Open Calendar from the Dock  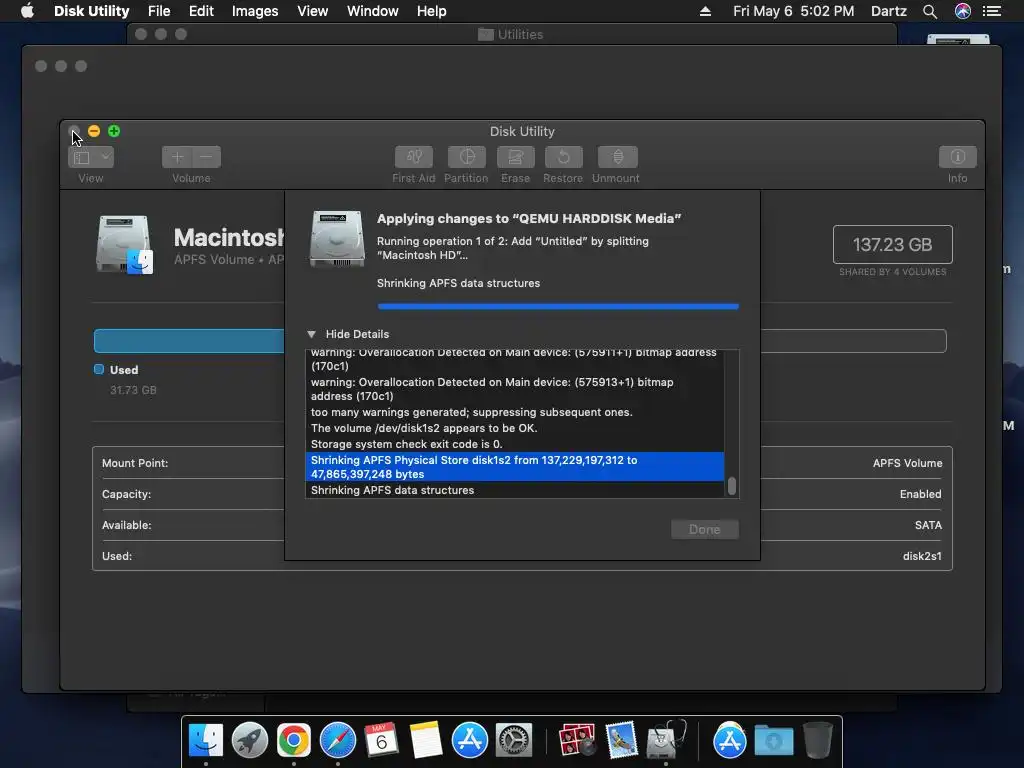pyautogui.click(x=381, y=741)
